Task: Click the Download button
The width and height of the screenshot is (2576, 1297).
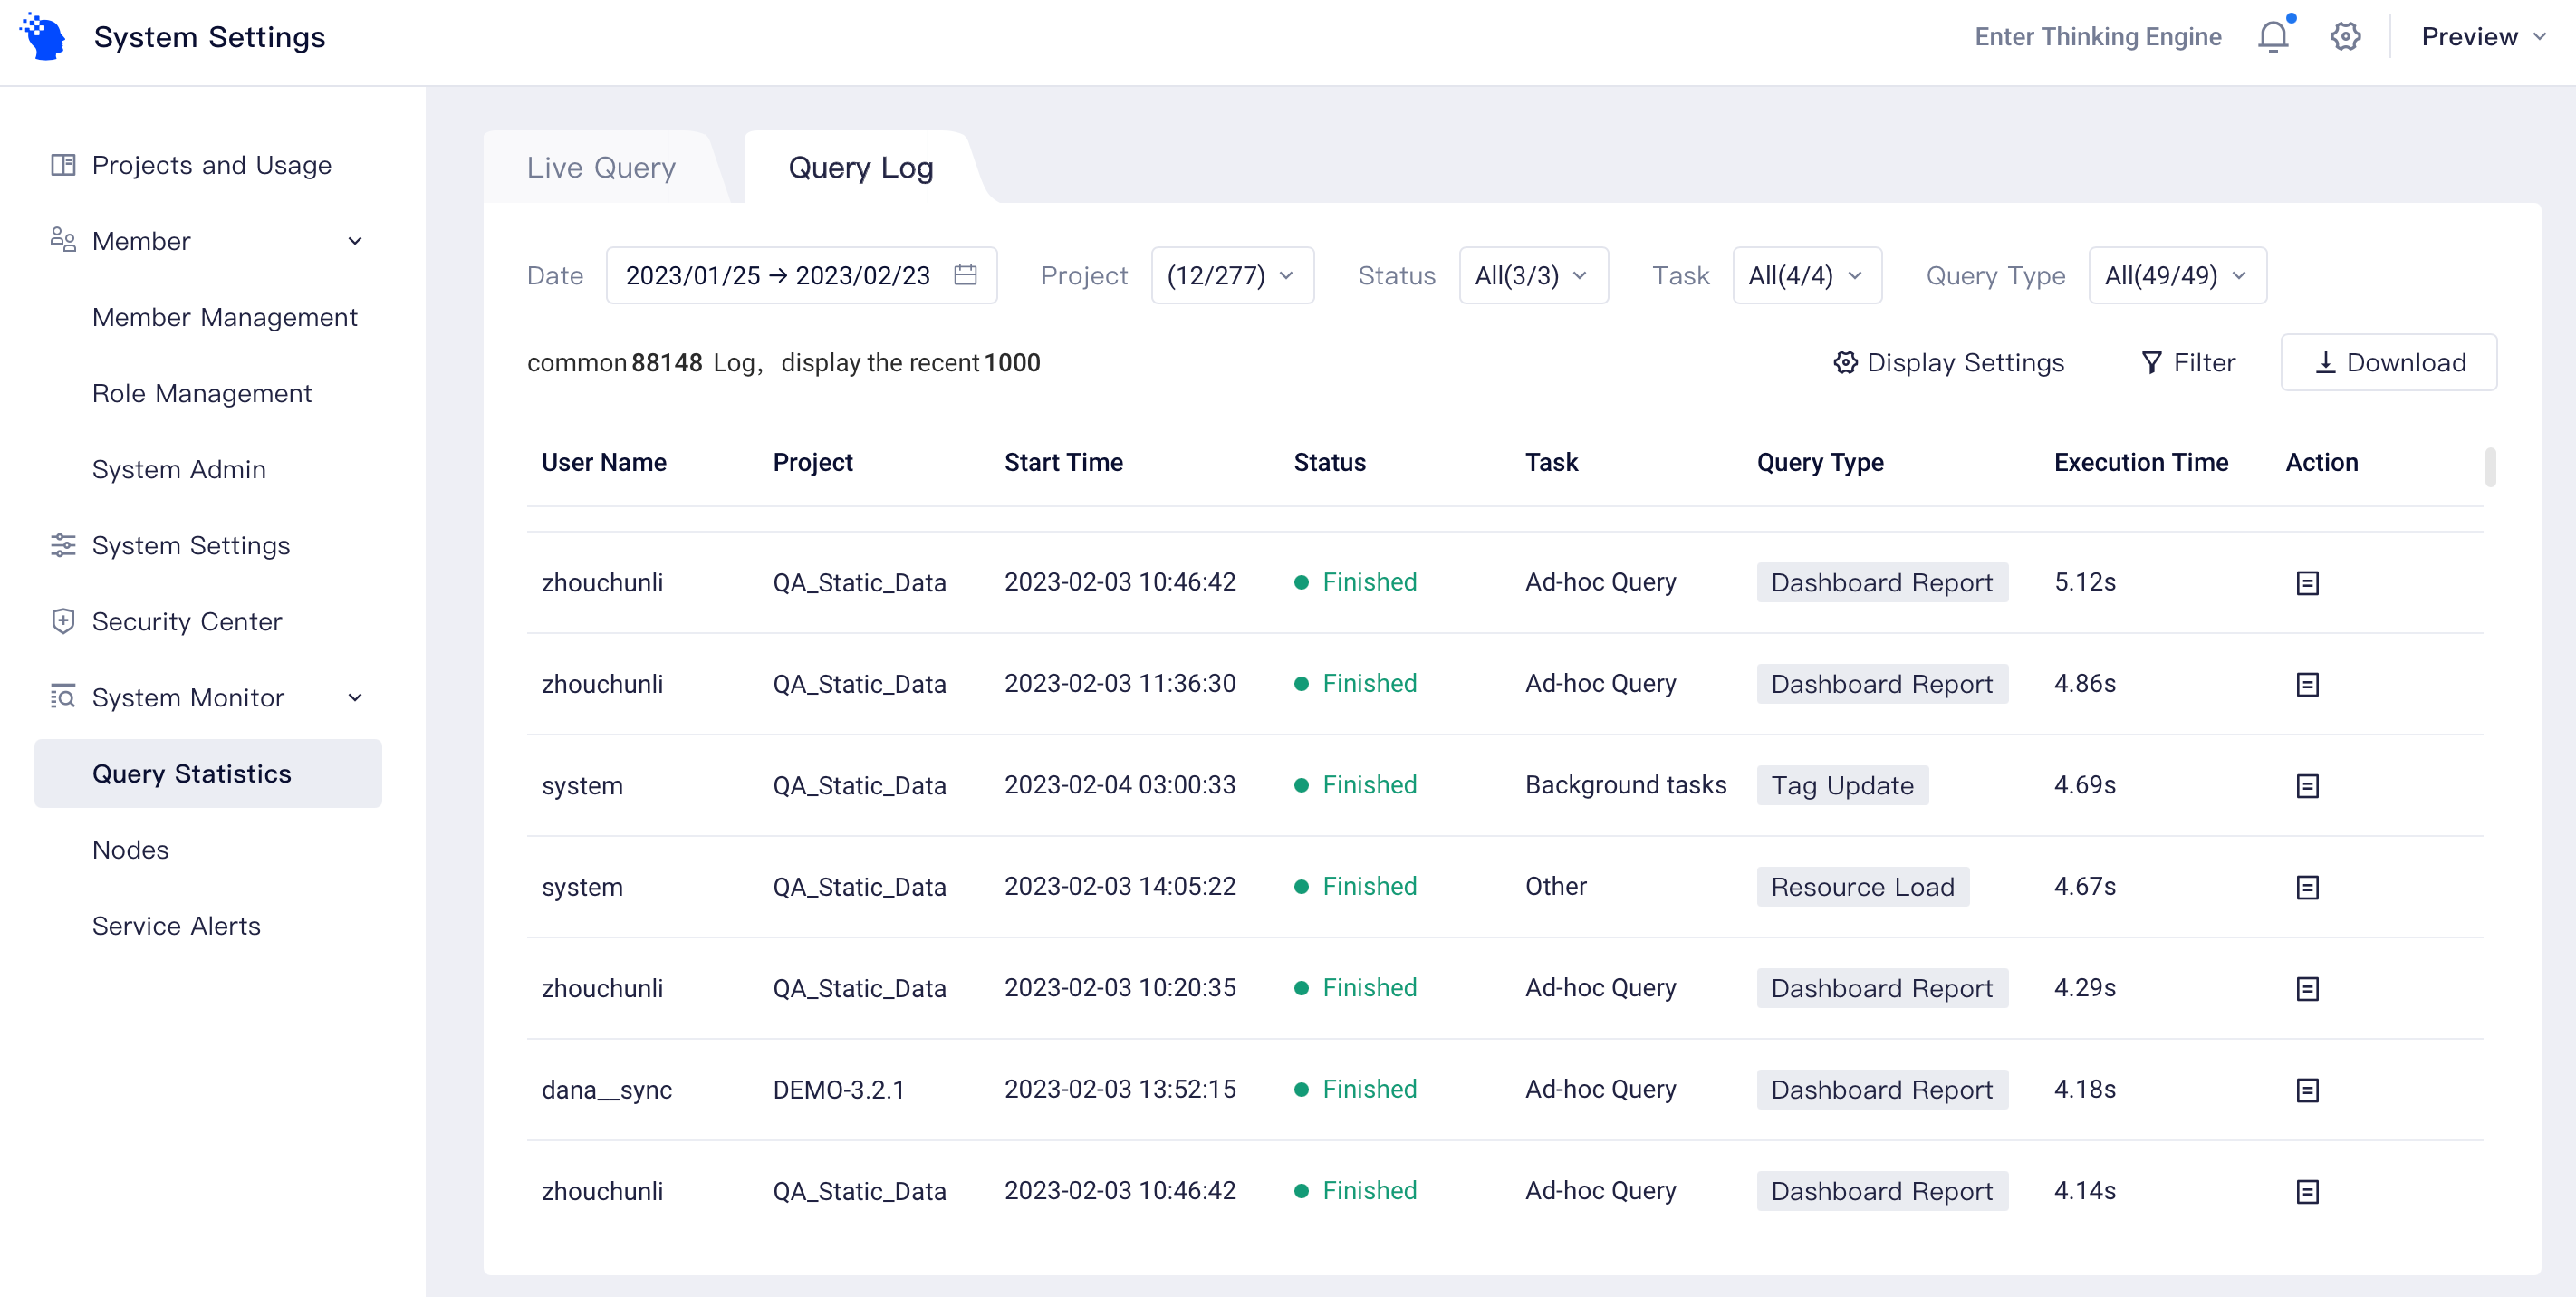Action: pos(2388,362)
